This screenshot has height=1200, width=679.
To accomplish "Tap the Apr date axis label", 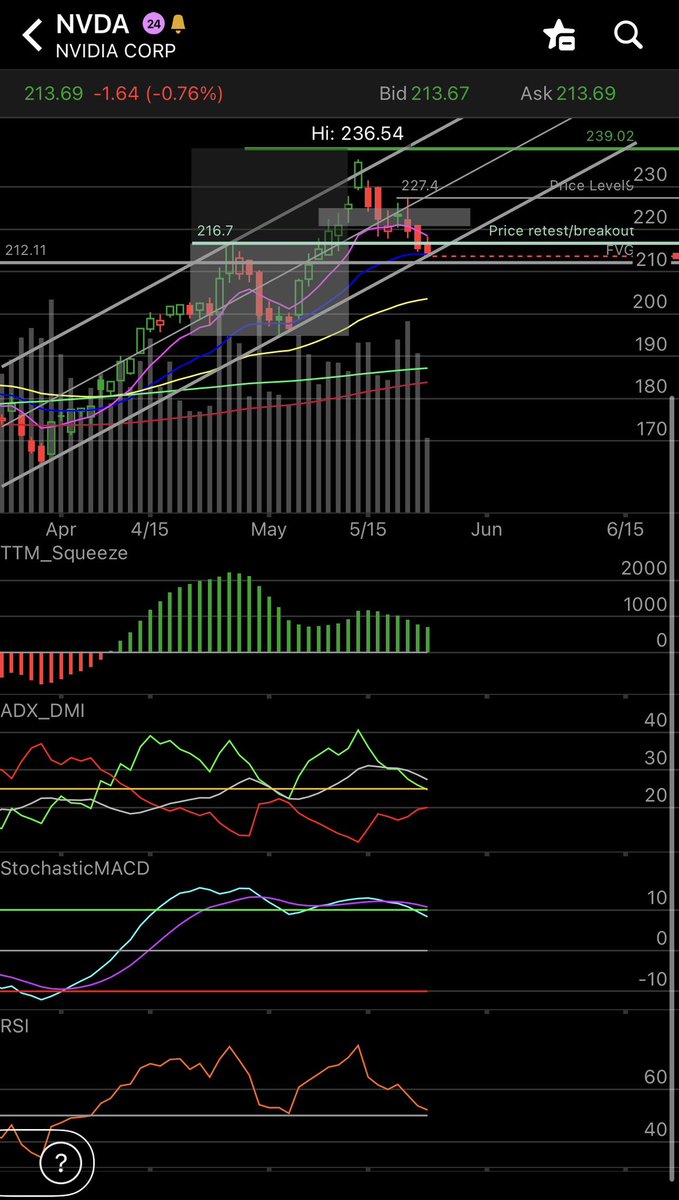I will click(61, 529).
